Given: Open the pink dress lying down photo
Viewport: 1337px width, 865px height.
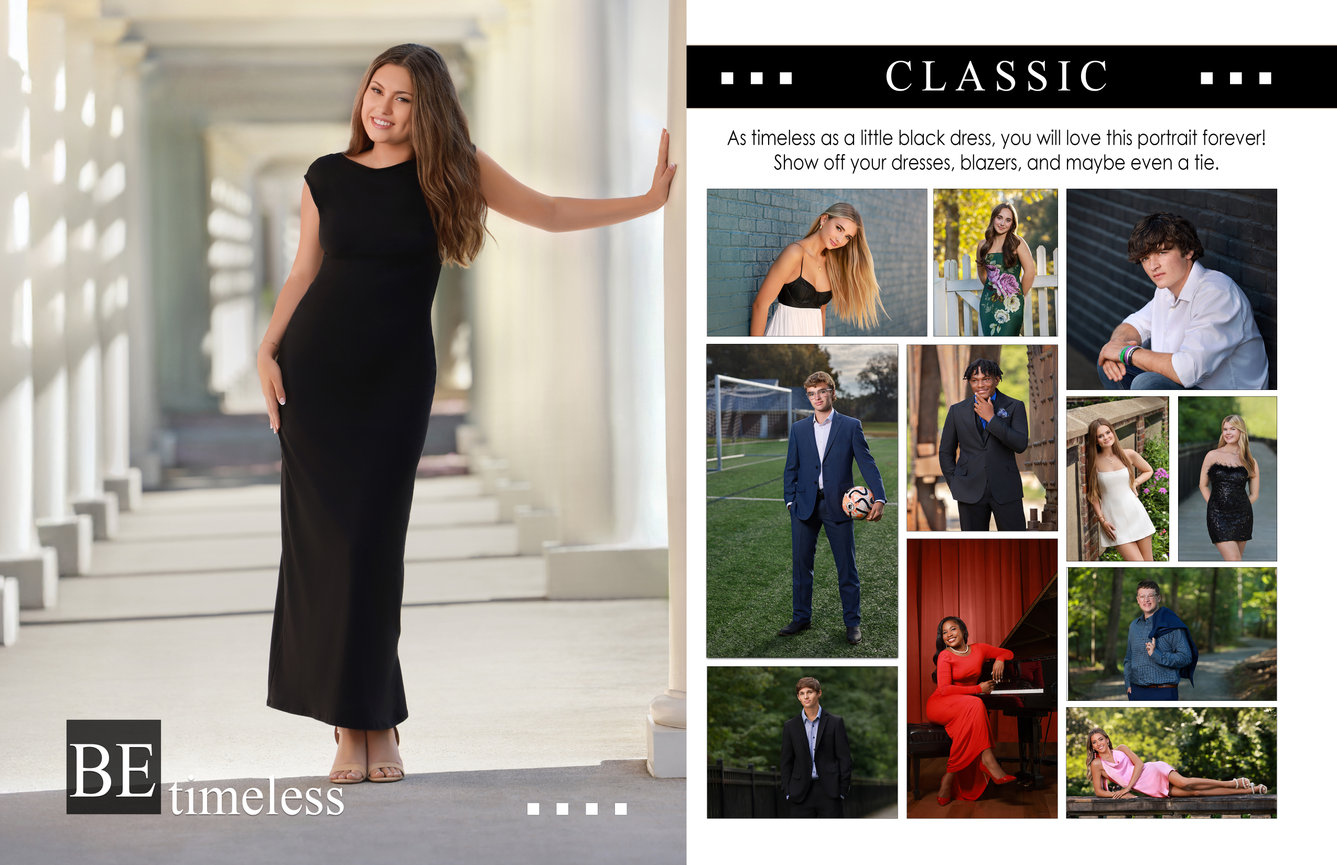Looking at the screenshot, I should point(1171,763).
